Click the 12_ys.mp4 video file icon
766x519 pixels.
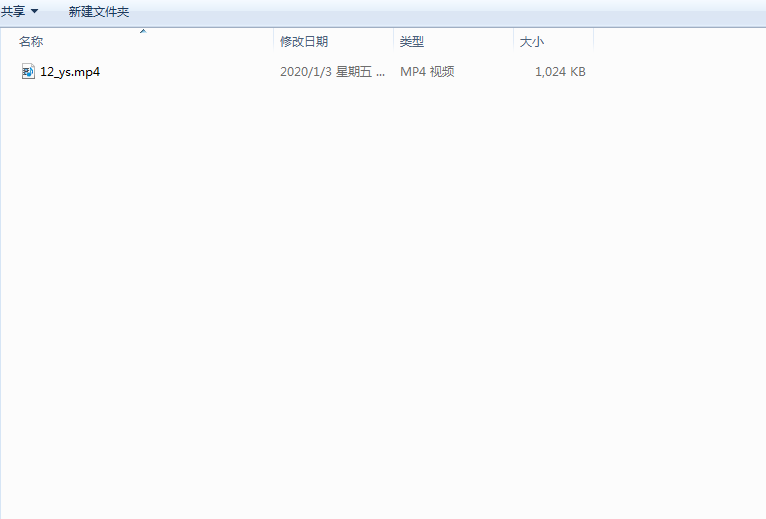(x=28, y=71)
